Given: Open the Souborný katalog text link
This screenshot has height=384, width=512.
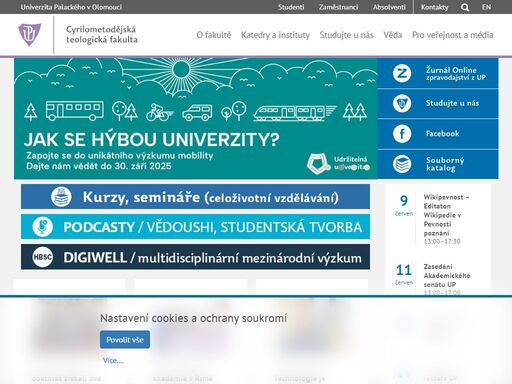Looking at the screenshot, I should (445, 164).
